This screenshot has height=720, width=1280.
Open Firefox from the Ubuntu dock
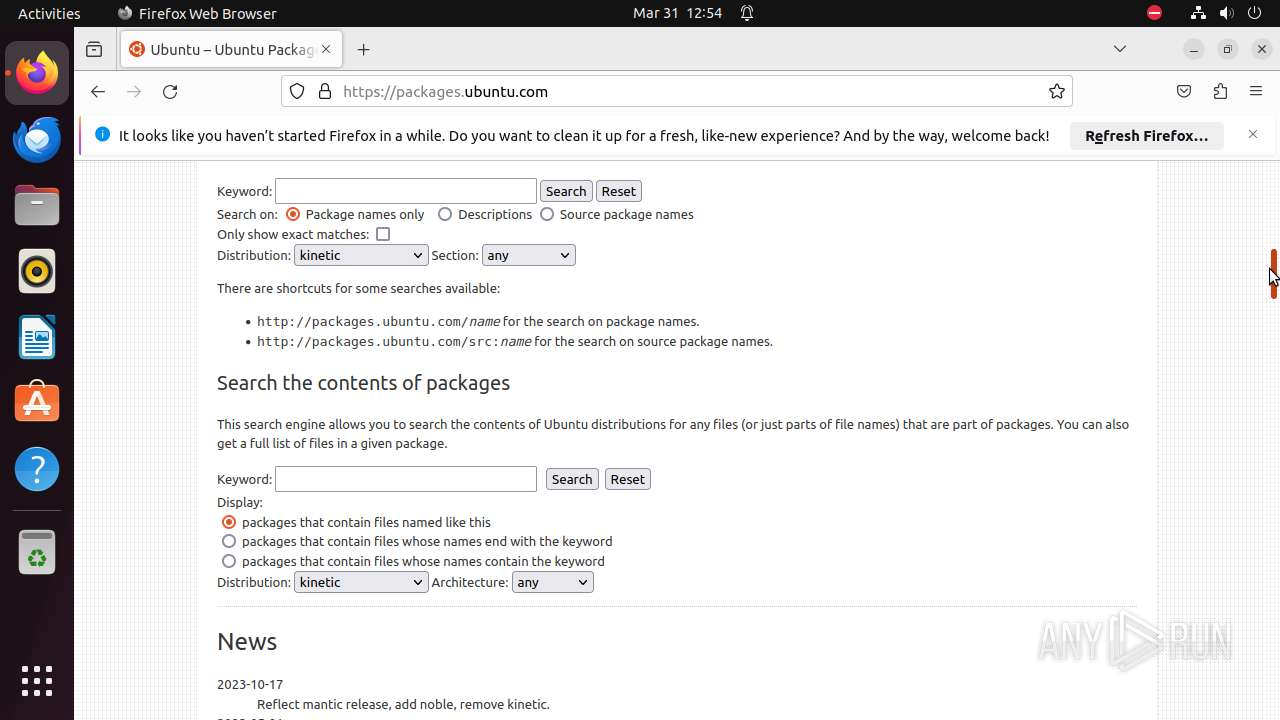tap(37, 73)
